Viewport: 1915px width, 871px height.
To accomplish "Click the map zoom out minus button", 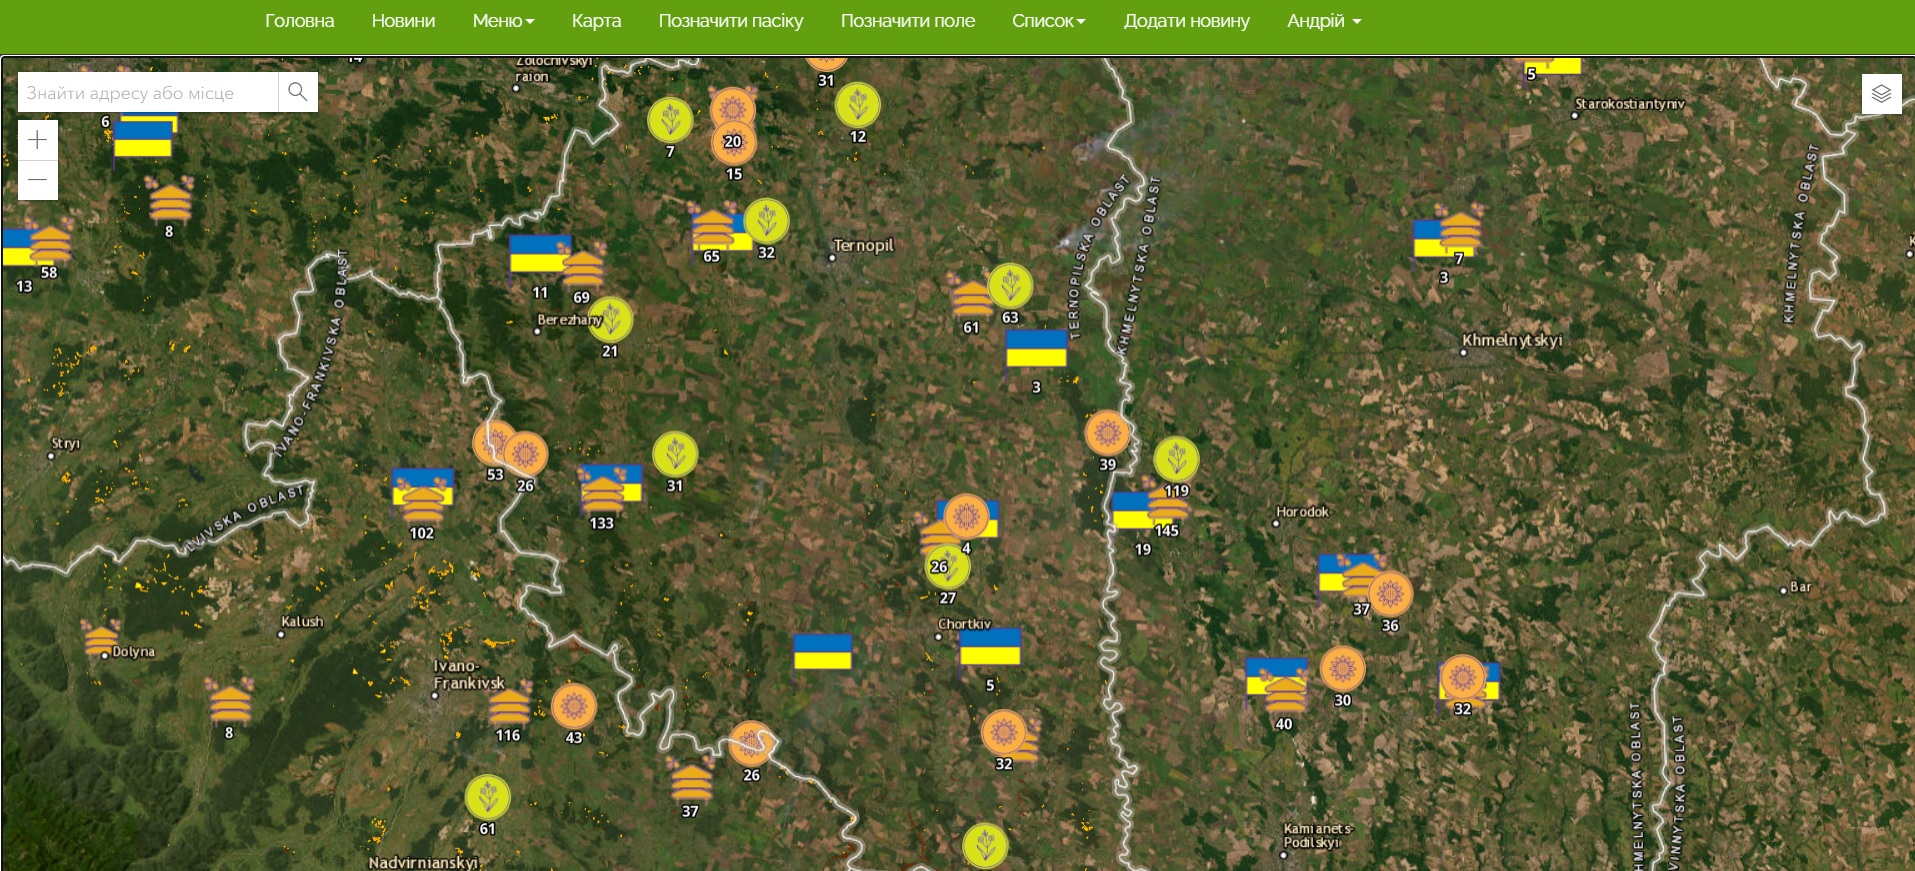I will (38, 180).
